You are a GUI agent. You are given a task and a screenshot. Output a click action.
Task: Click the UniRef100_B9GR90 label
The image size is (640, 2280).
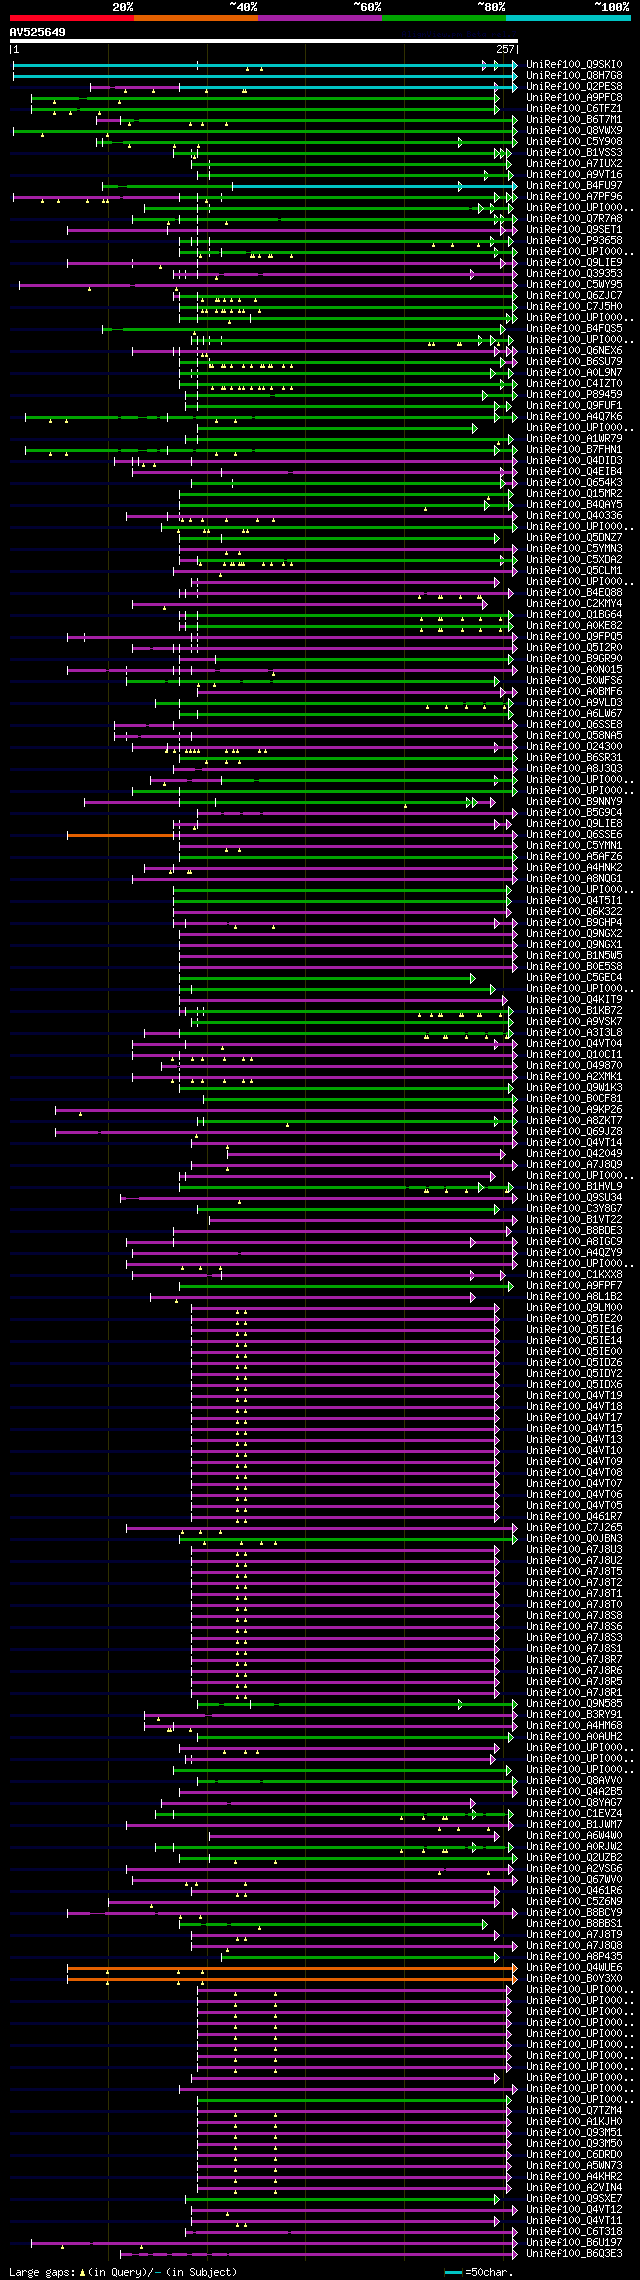coord(574,659)
